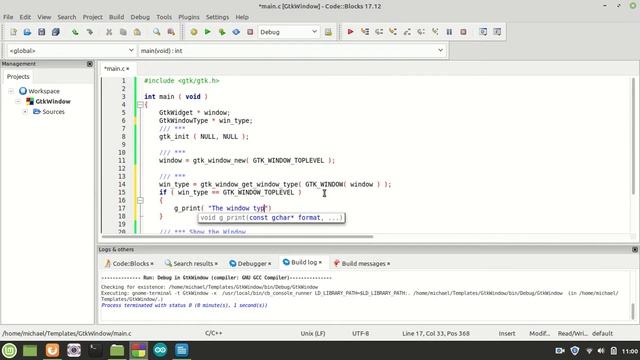Stop the debugger with red square icon
Viewport: 640px width, 360px height.
click(463, 32)
